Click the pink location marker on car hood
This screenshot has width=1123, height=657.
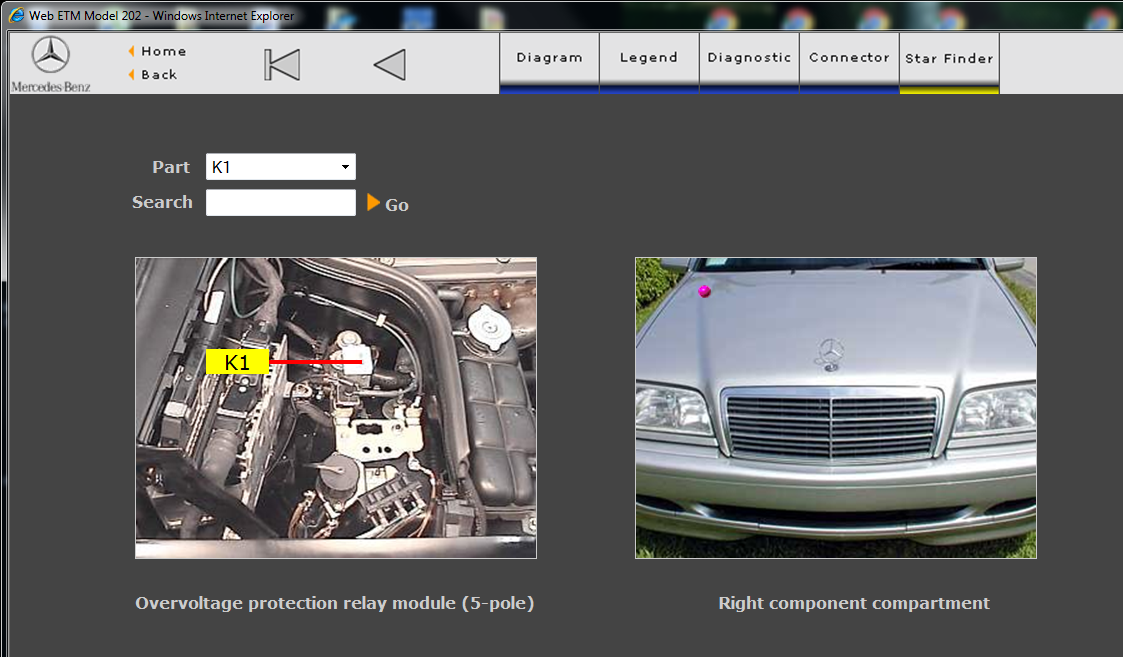click(x=705, y=291)
